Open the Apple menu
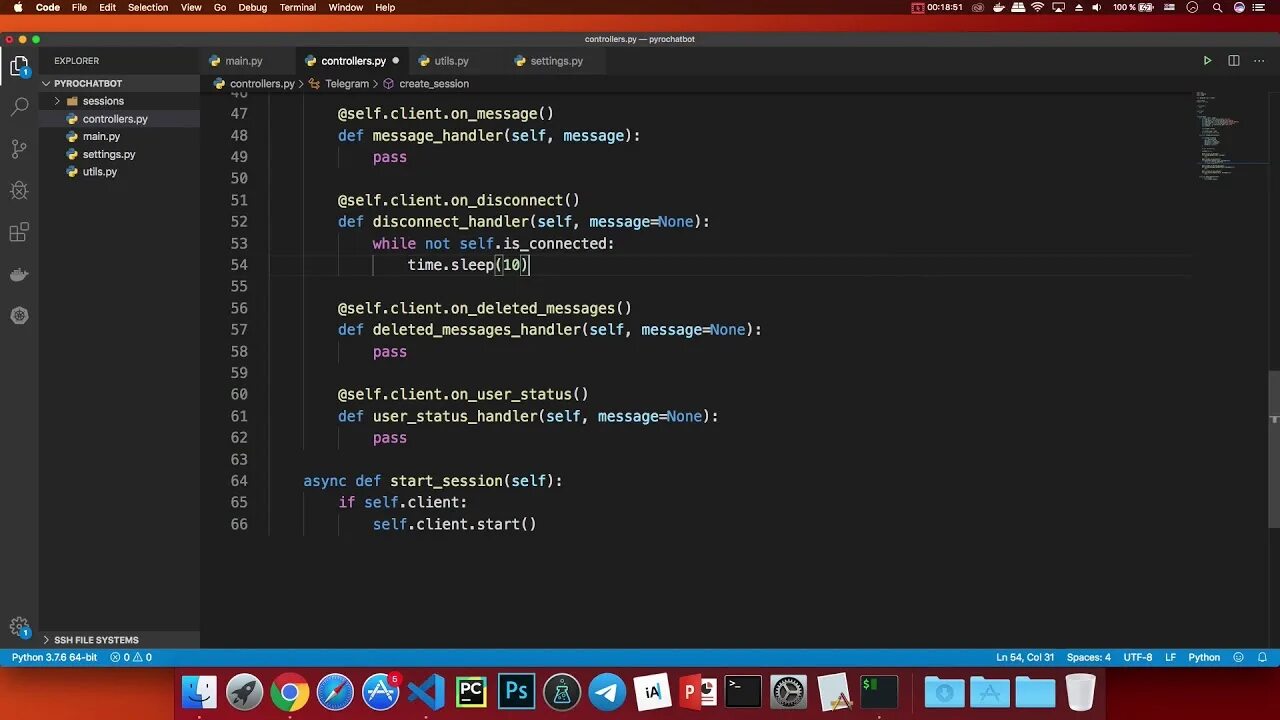 (x=17, y=7)
